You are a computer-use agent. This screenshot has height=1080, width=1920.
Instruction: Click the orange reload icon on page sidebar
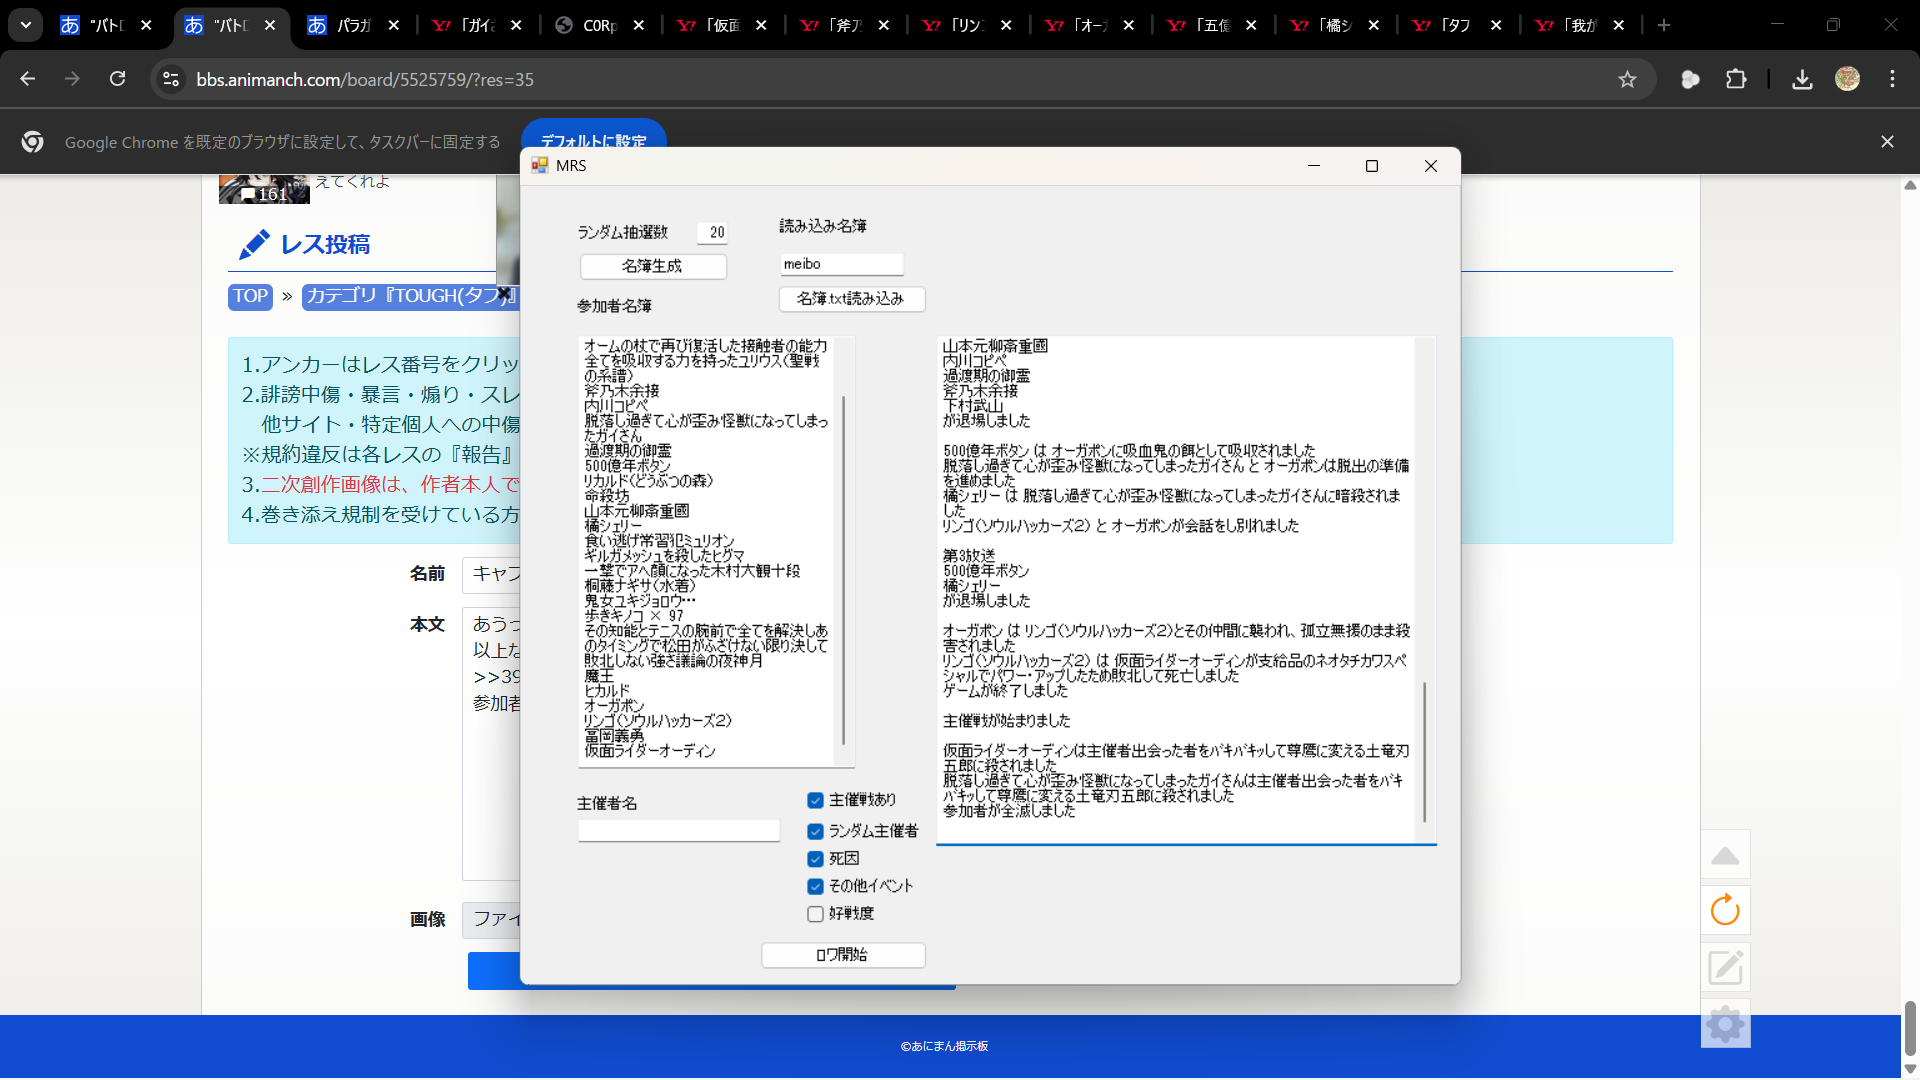click(x=1725, y=910)
